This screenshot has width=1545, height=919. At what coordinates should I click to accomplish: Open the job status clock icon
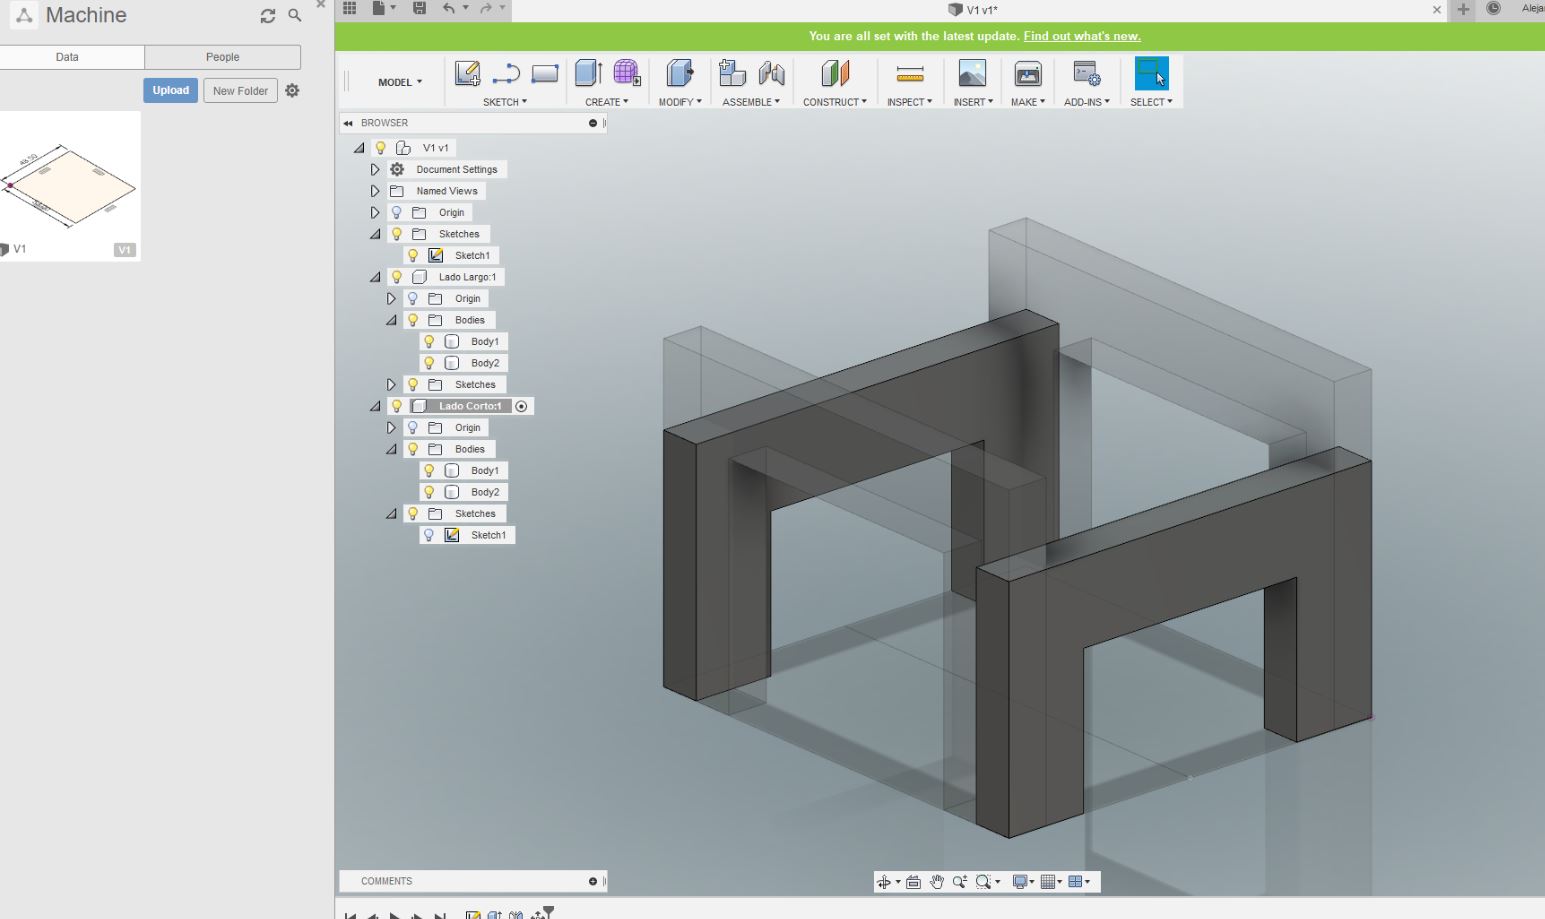pos(1494,9)
